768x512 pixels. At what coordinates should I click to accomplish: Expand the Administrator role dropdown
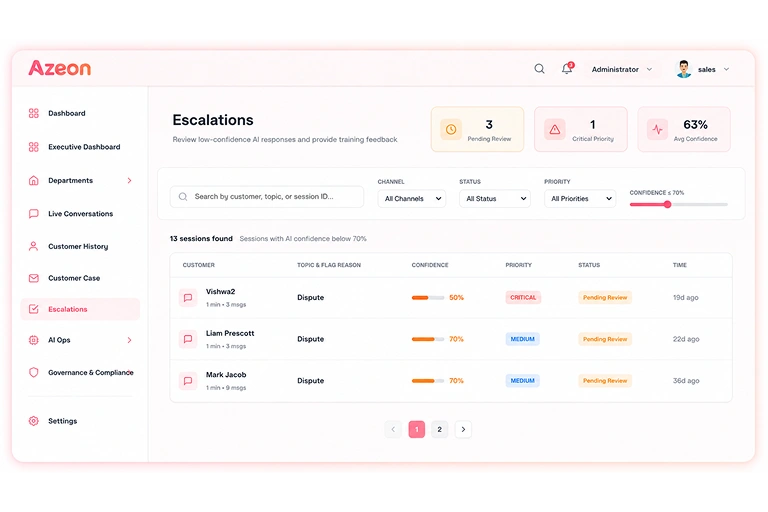[622, 70]
